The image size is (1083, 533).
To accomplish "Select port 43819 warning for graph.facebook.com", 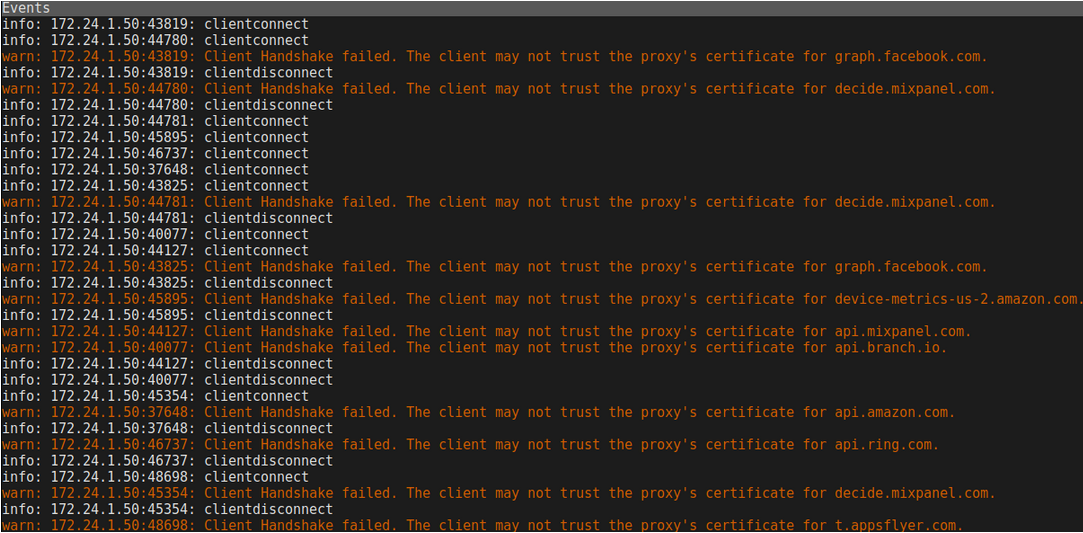I will [495, 57].
